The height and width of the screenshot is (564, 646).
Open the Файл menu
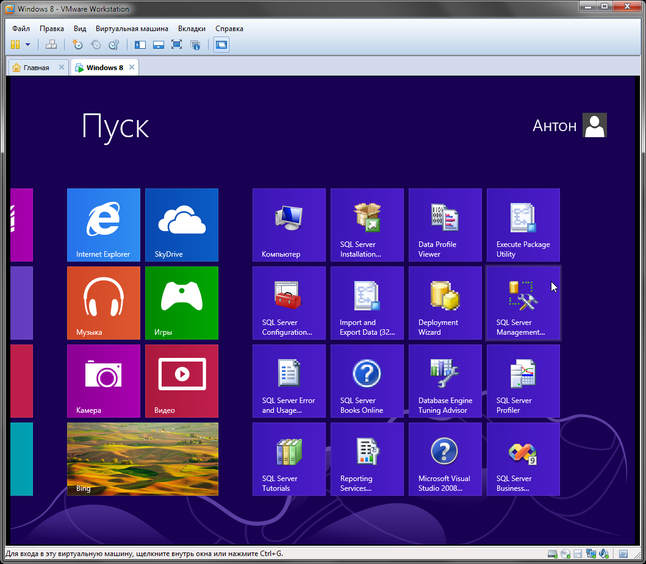click(21, 28)
